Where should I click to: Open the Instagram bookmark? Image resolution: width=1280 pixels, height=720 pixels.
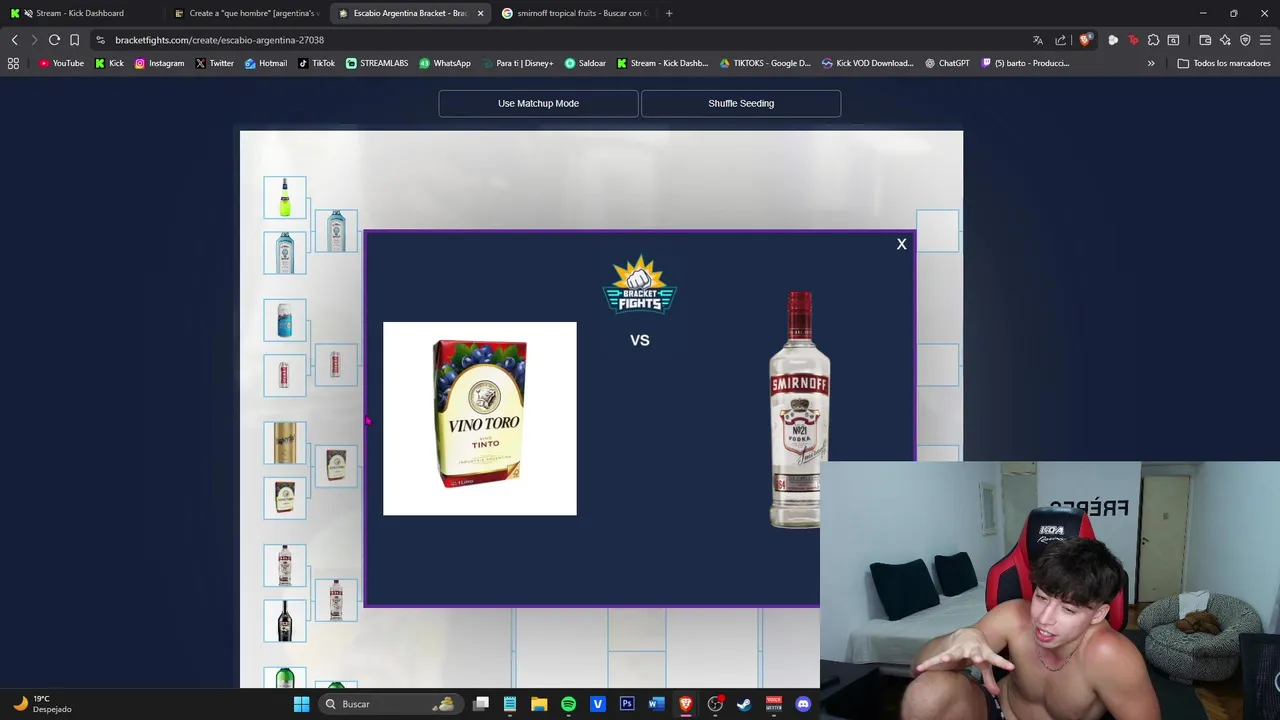pos(159,63)
